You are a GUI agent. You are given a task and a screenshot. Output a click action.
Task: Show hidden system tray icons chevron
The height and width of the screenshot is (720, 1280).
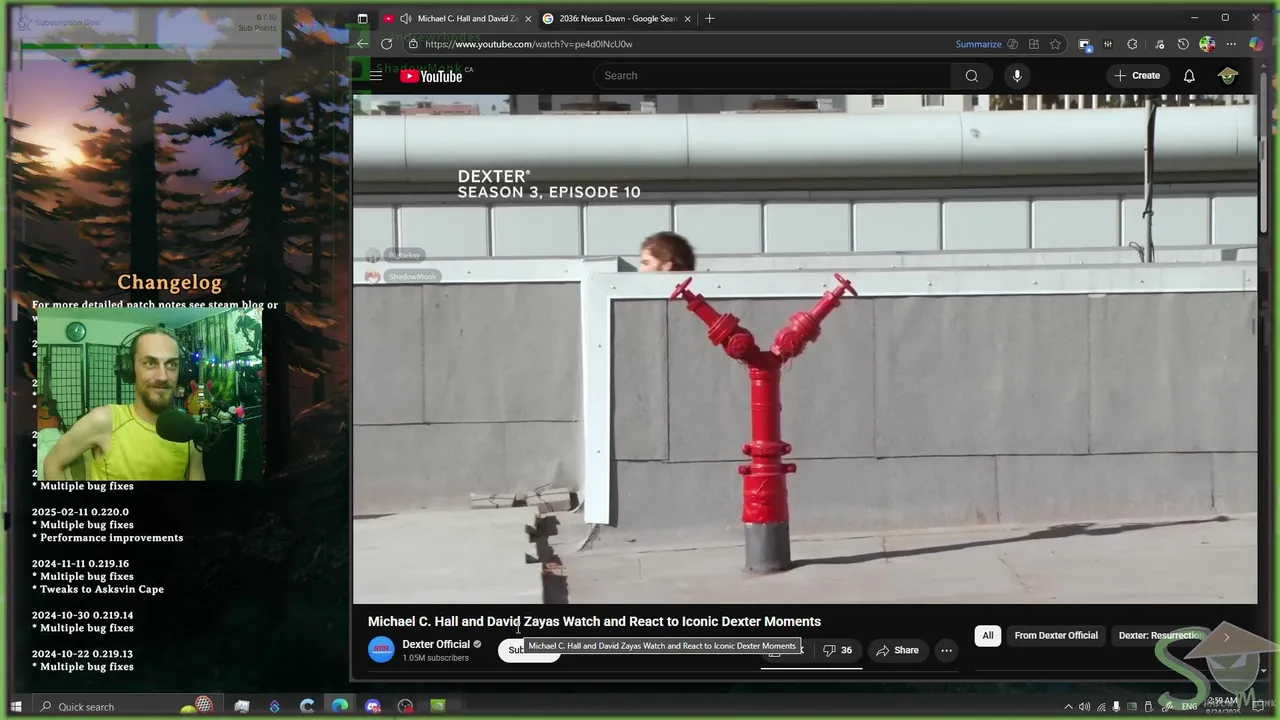(x=1068, y=707)
